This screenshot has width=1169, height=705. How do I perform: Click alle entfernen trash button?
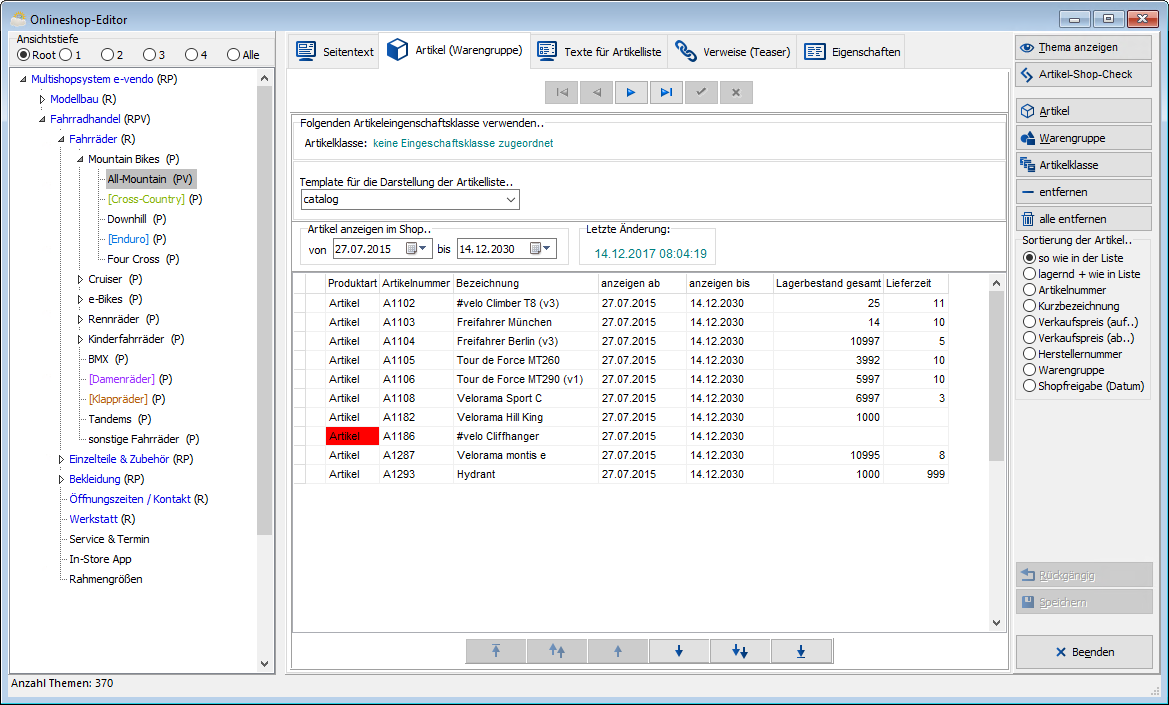pos(1083,219)
